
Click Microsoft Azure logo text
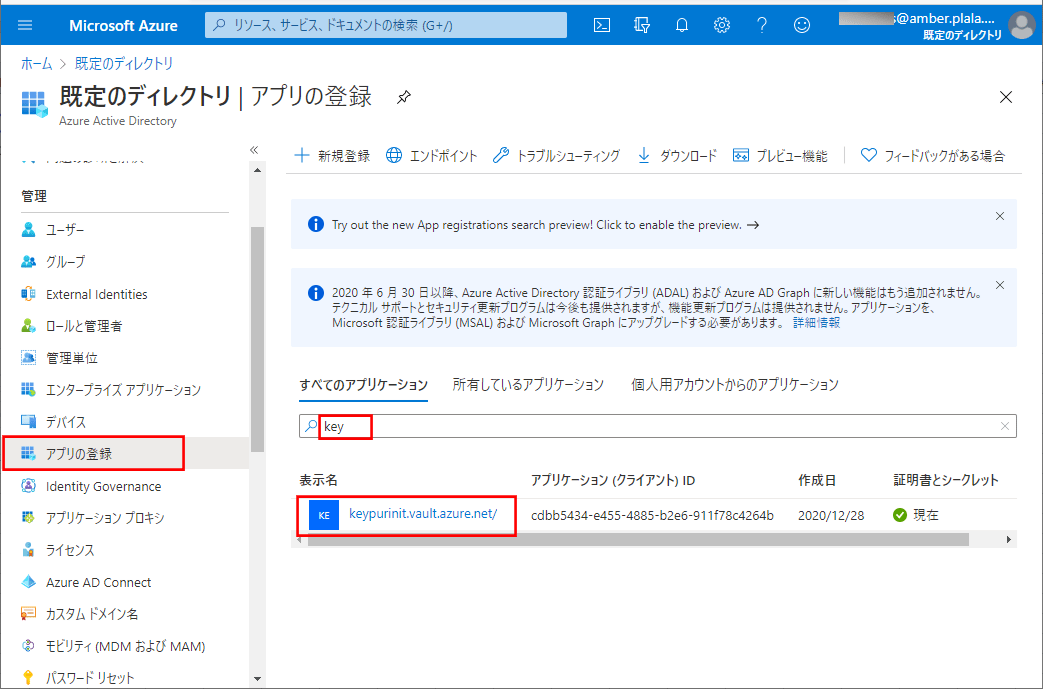[123, 25]
